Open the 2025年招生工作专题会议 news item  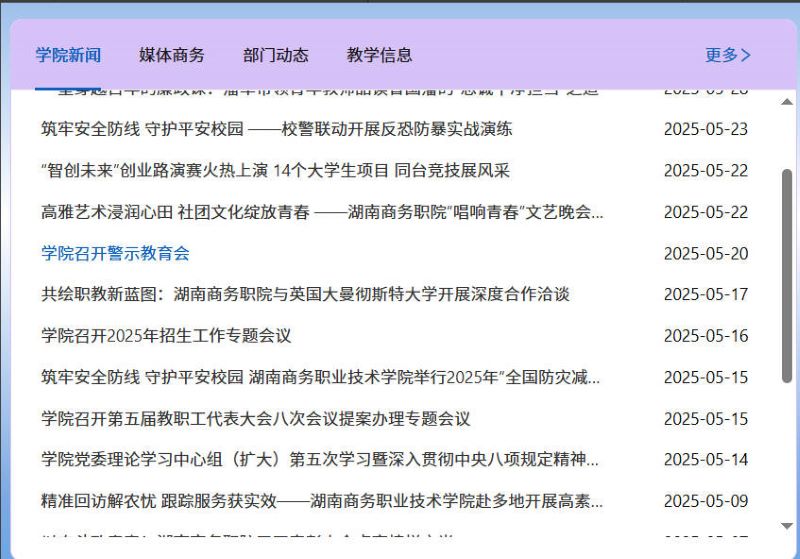pyautogui.click(x=166, y=336)
